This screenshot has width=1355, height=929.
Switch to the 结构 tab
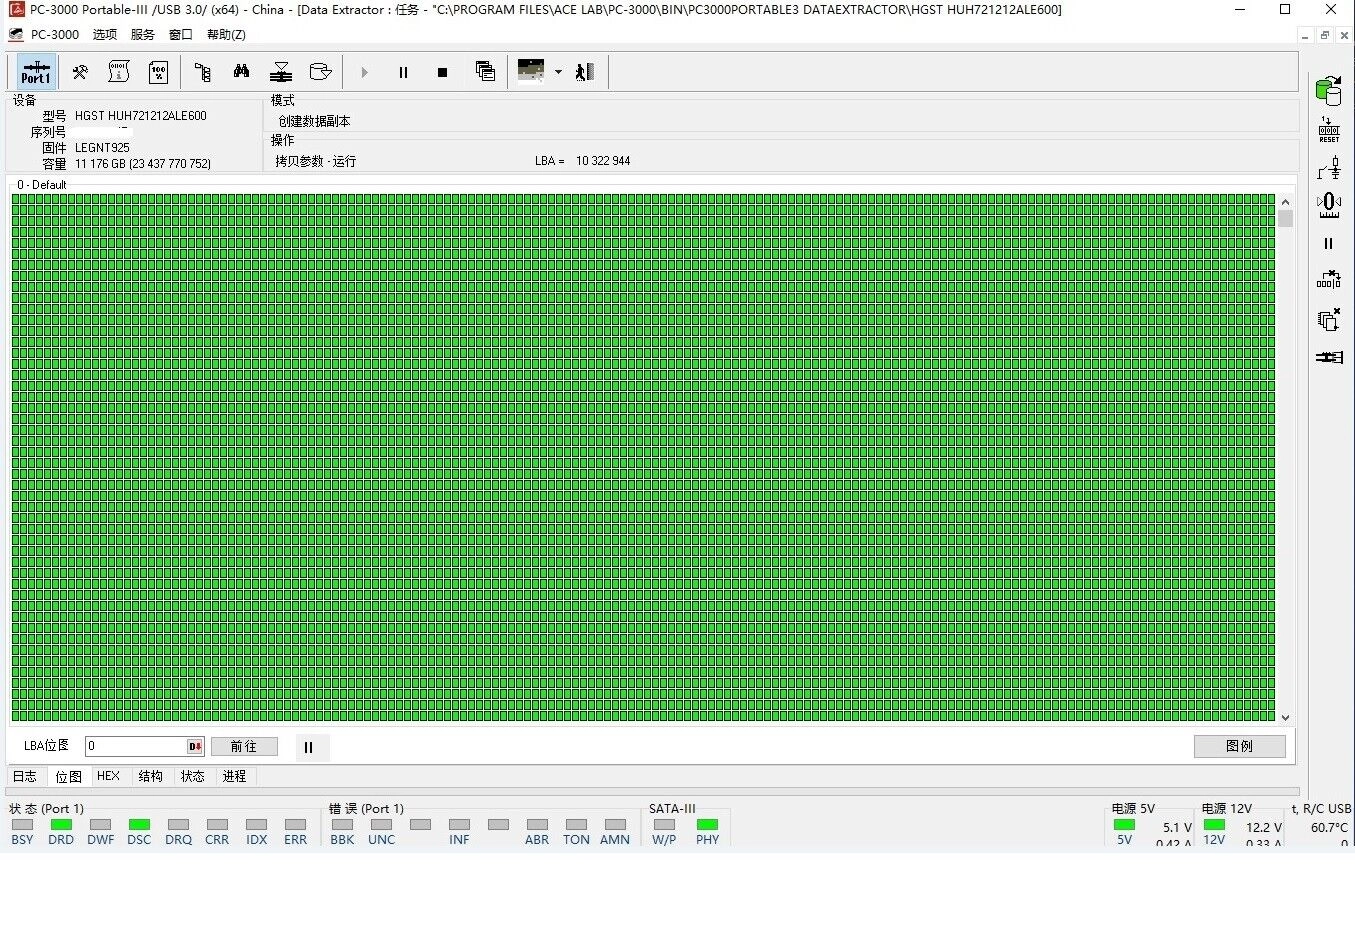click(x=150, y=776)
